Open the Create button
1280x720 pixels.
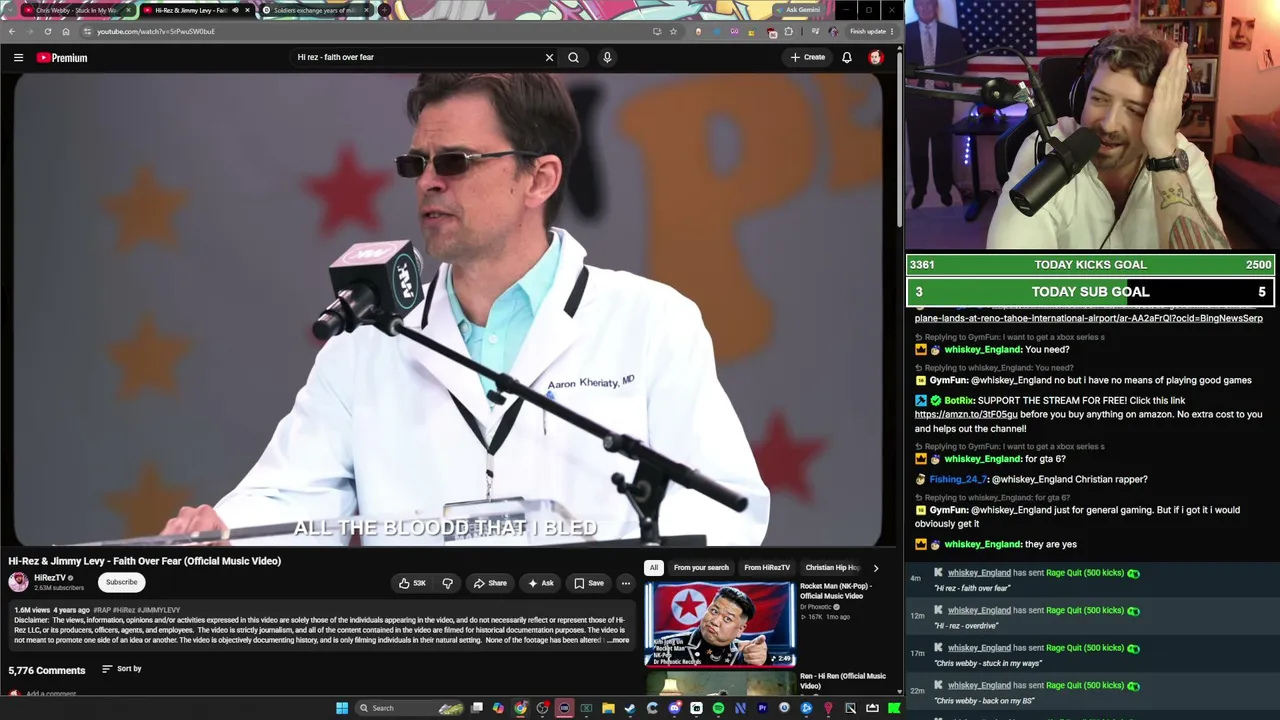point(808,58)
